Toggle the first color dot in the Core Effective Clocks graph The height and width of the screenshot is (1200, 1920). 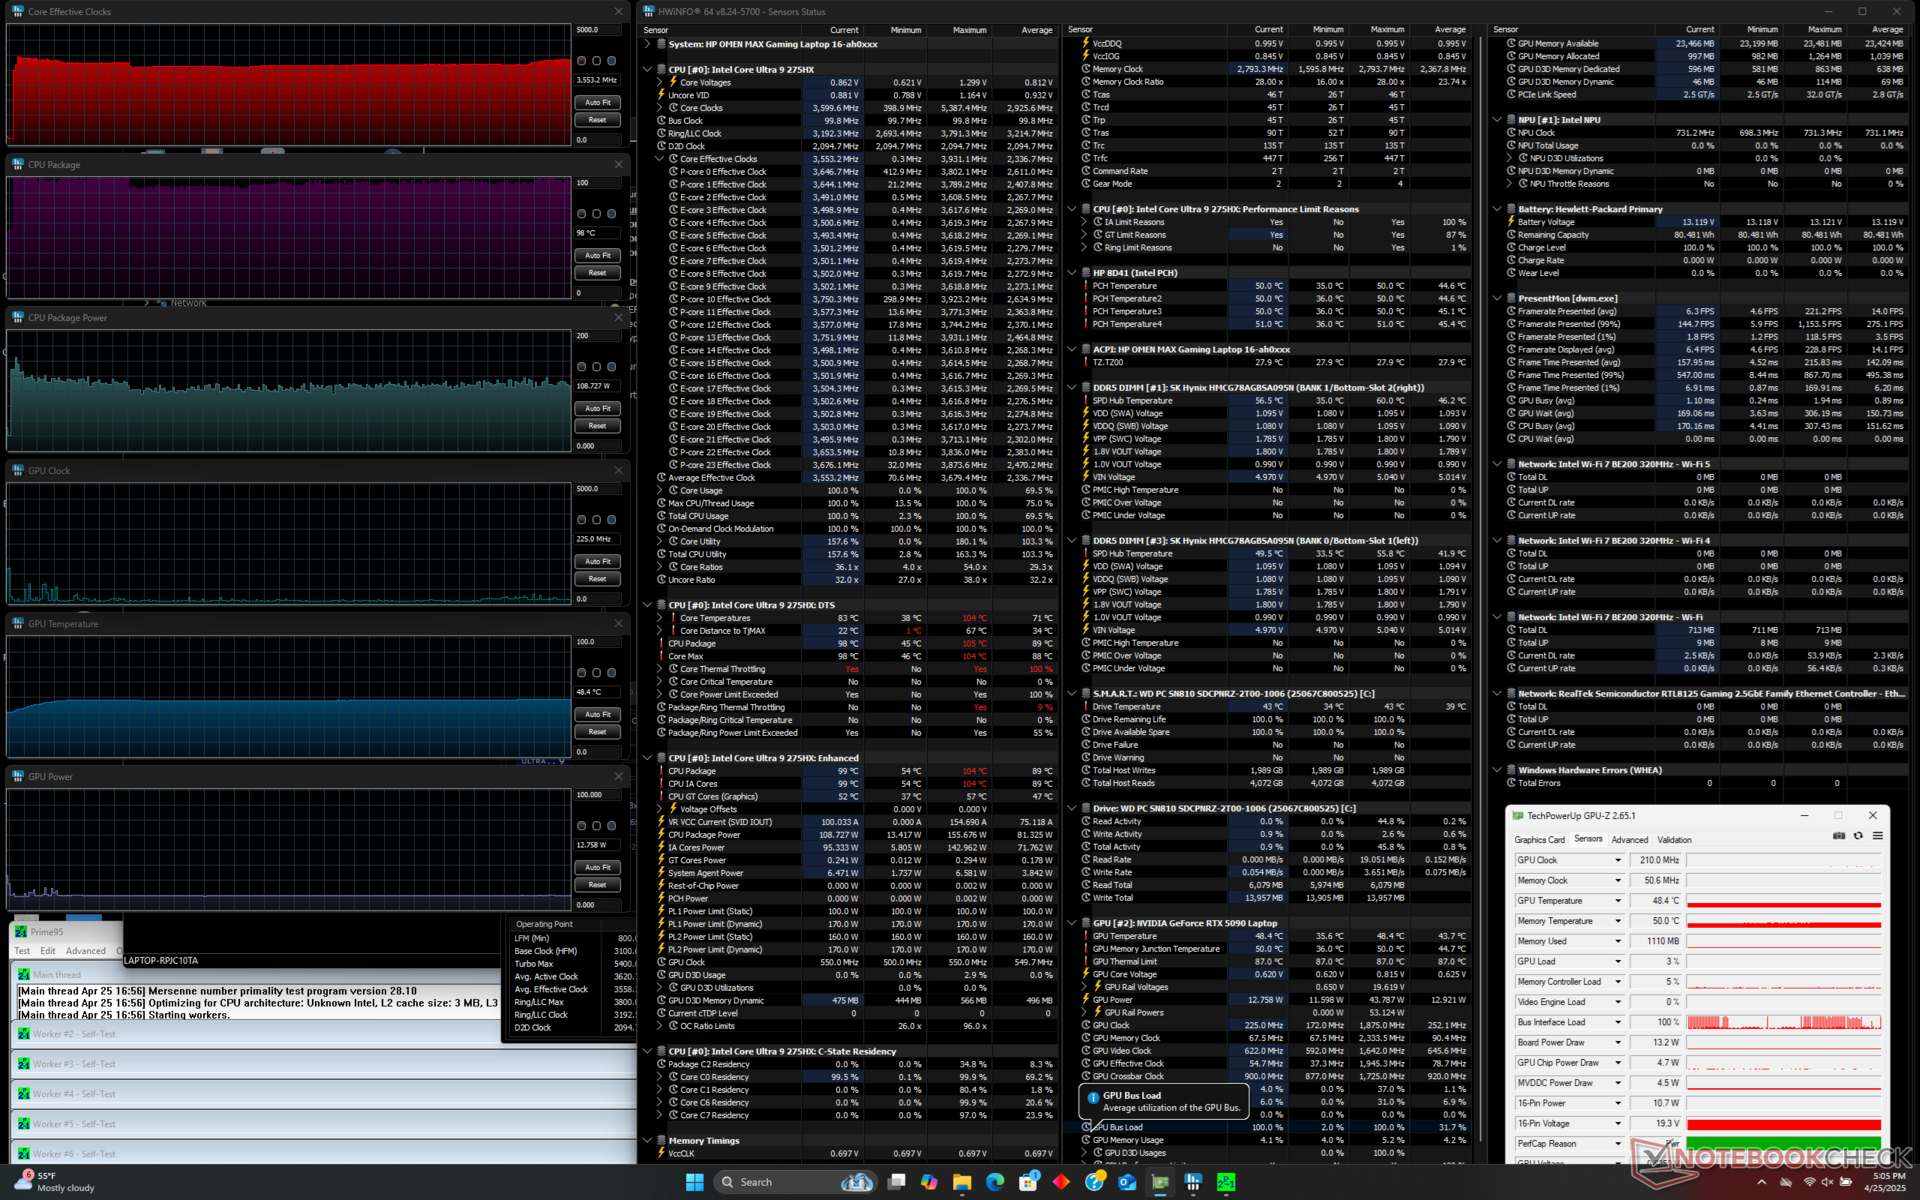click(582, 61)
